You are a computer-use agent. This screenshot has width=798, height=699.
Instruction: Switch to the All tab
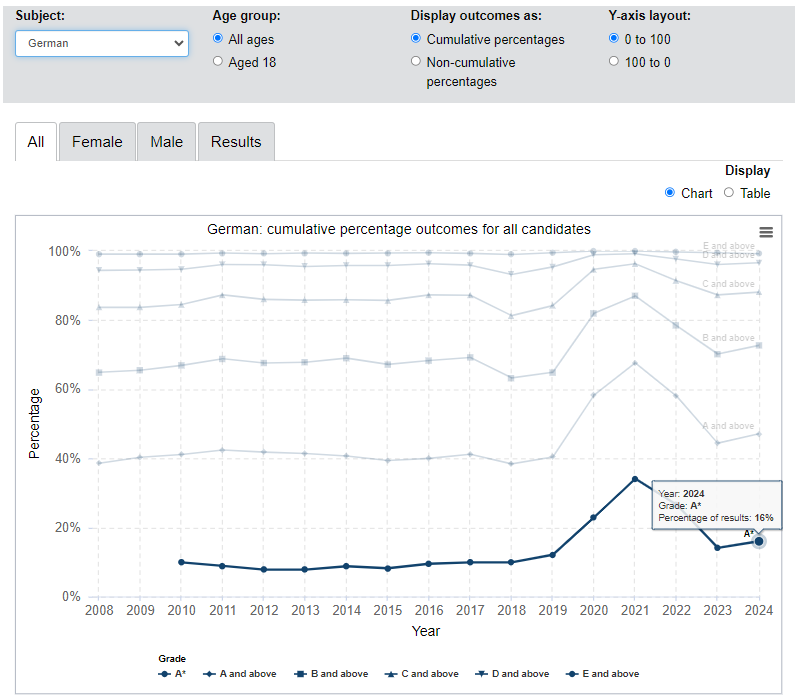[x=36, y=142]
